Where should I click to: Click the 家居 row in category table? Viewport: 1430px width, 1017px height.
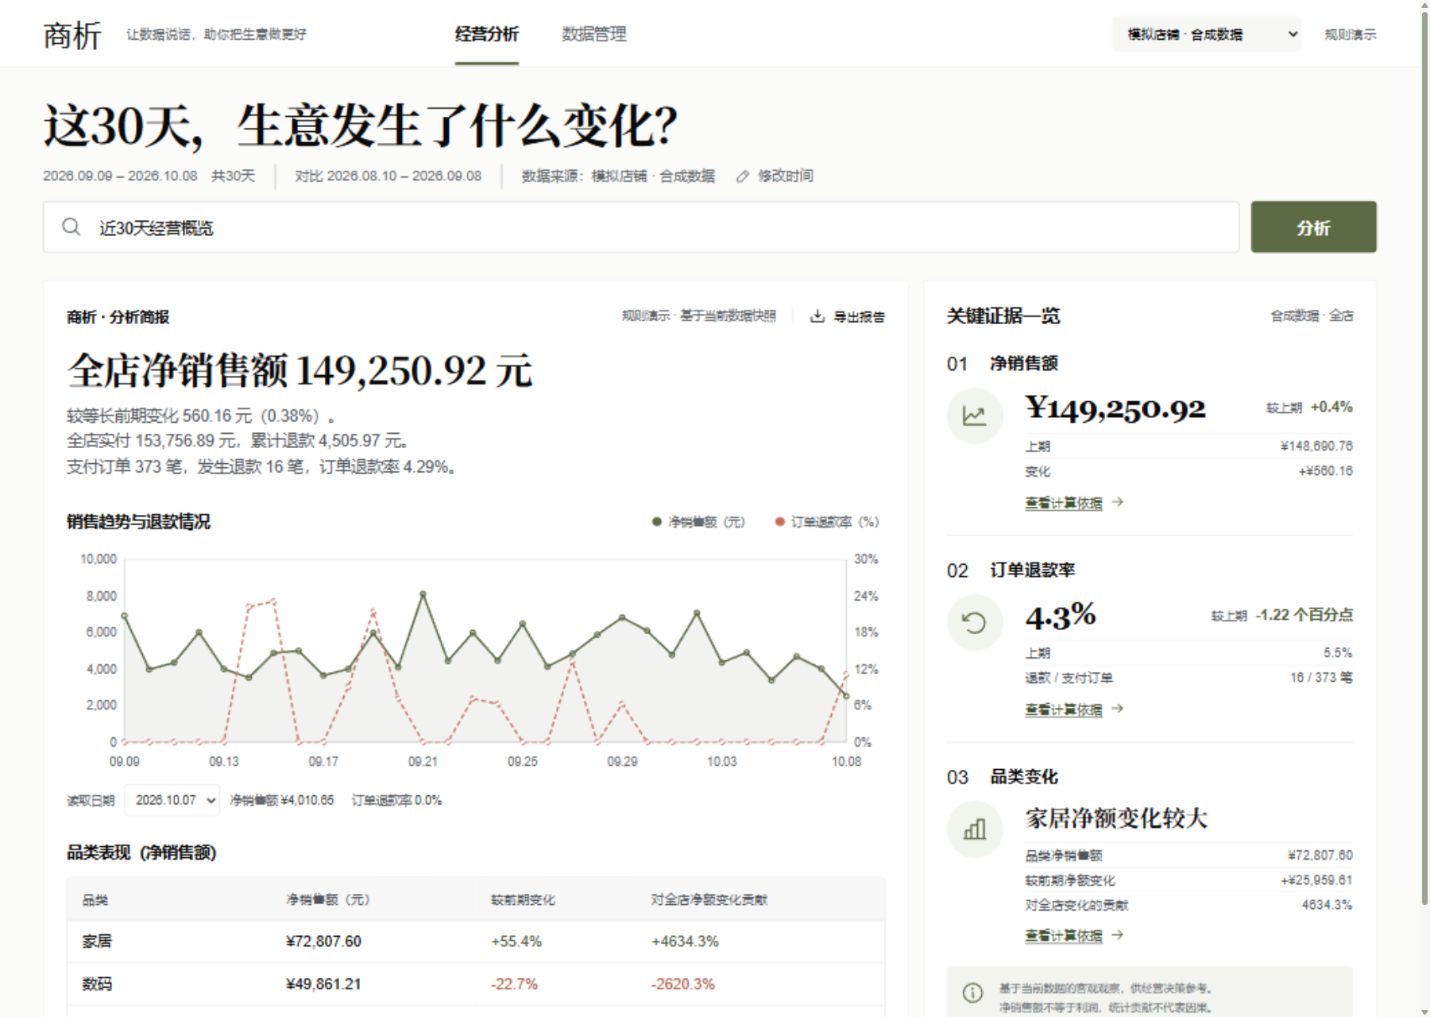coord(476,941)
